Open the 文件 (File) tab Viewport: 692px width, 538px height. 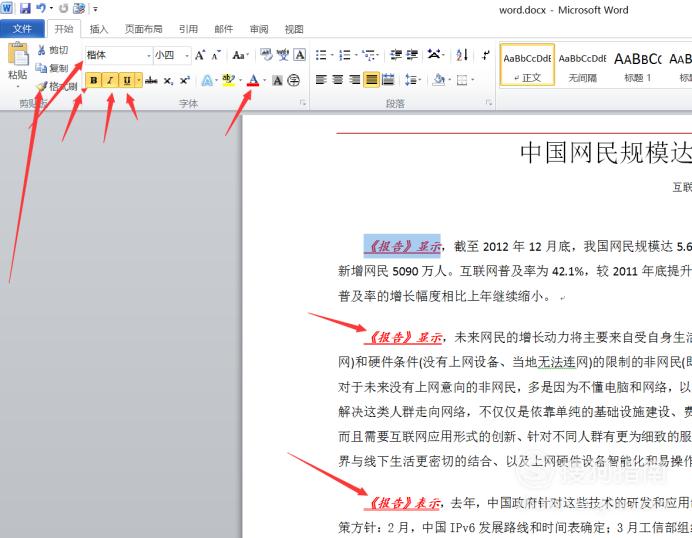pyautogui.click(x=22, y=29)
